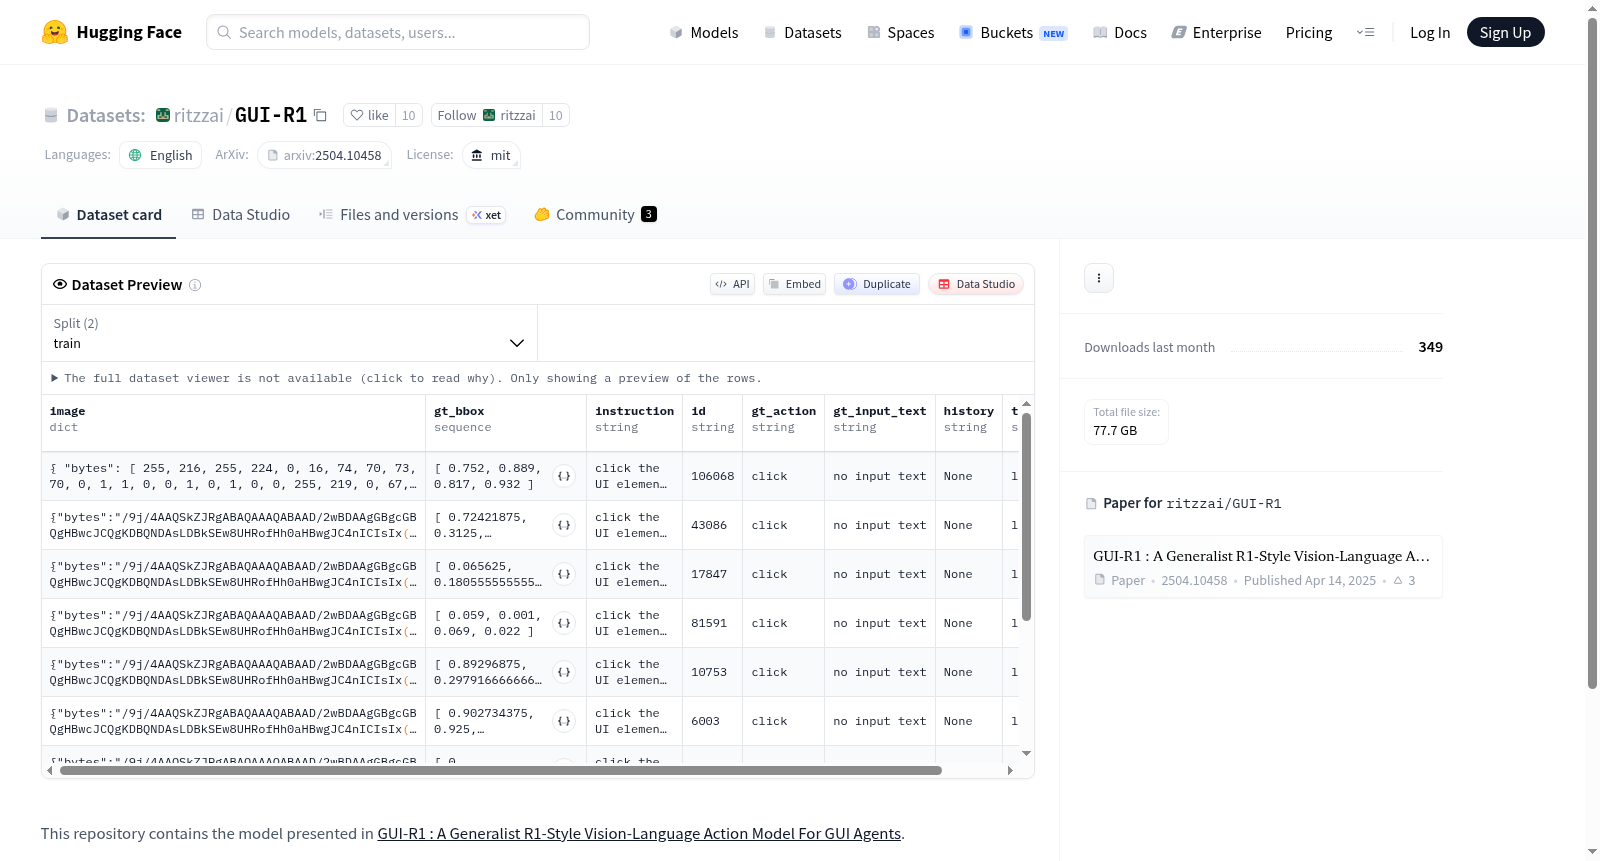Click the follower count next to Follow ritzzai

pos(556,115)
